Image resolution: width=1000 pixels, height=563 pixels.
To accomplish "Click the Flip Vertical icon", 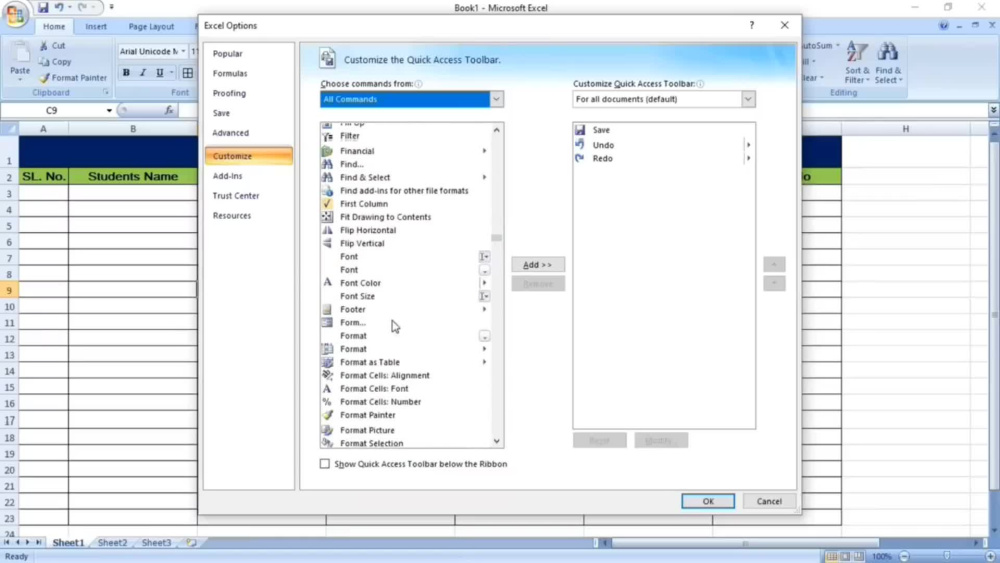I will [327, 244].
